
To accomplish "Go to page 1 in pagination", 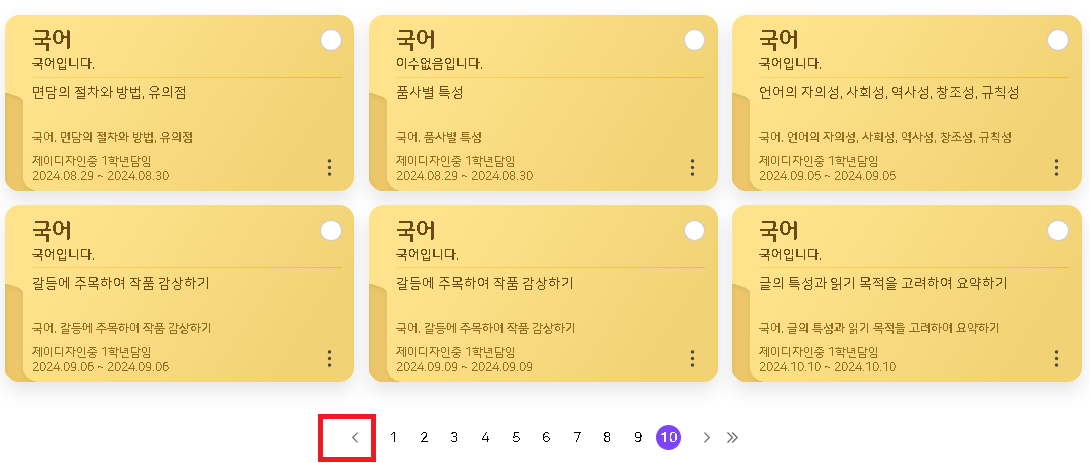I will click(x=393, y=438).
